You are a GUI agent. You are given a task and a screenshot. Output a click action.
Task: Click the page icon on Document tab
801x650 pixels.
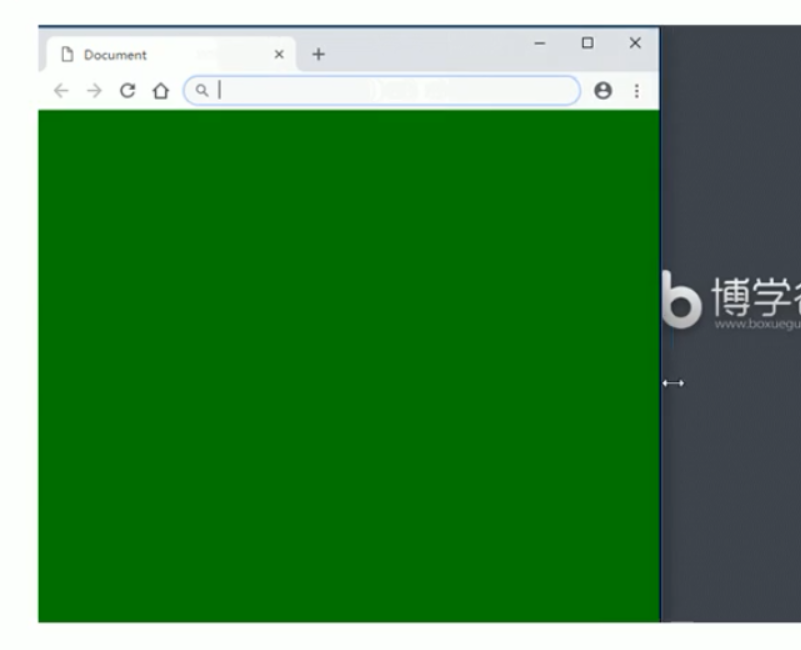click(x=67, y=54)
